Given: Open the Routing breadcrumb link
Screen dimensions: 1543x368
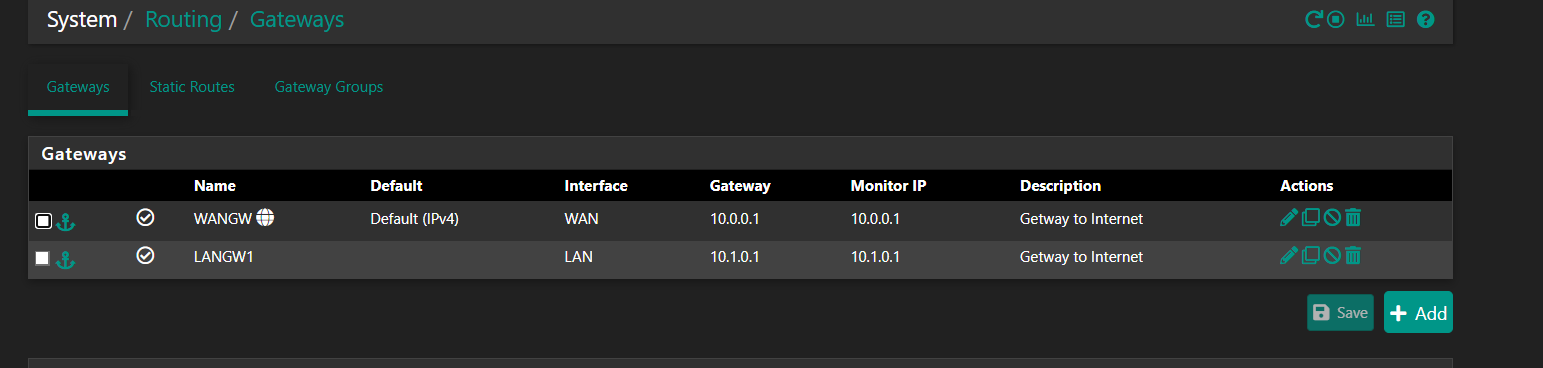Looking at the screenshot, I should 184,19.
